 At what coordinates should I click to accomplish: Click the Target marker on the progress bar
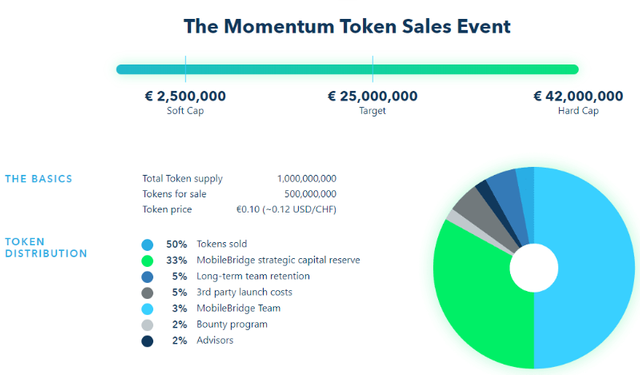(373, 69)
